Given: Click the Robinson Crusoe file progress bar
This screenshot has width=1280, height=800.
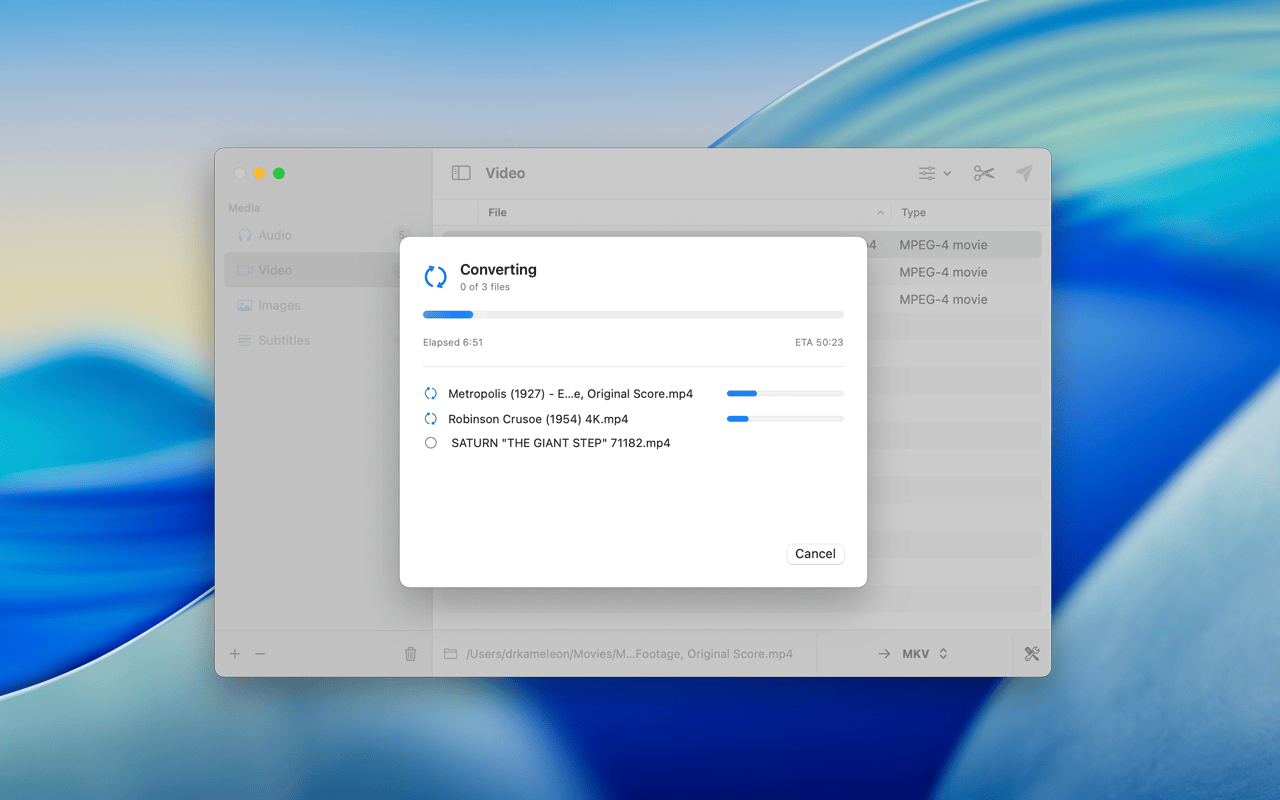Looking at the screenshot, I should (785, 419).
